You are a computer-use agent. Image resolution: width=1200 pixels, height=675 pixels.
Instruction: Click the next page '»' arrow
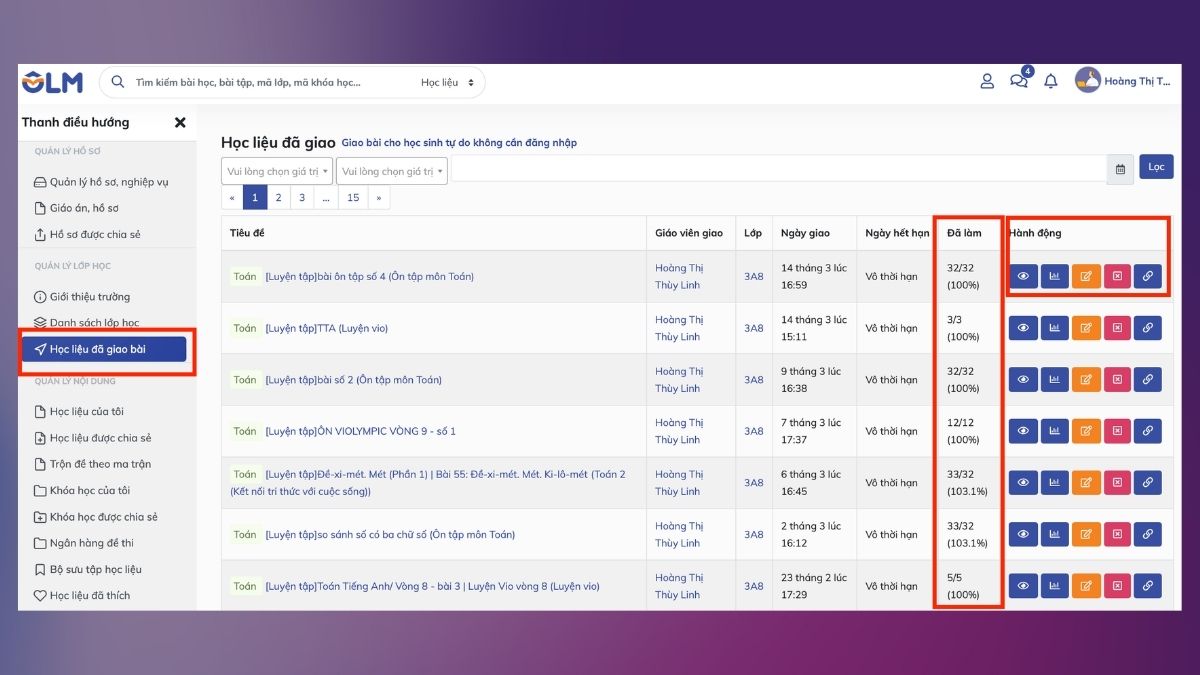[379, 198]
